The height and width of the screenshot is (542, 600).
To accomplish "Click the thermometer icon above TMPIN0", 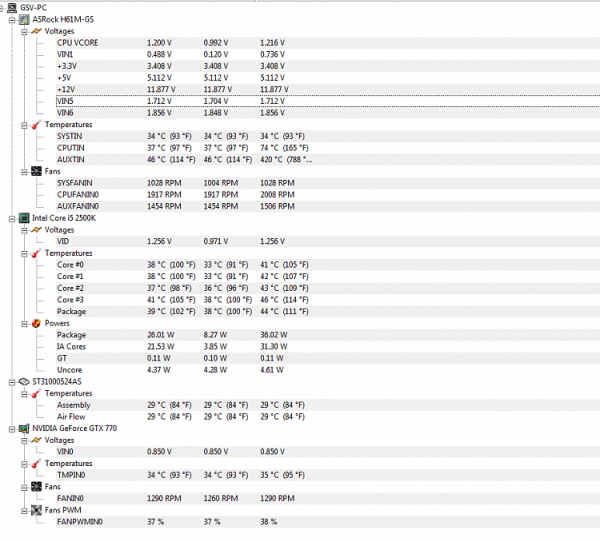I will coord(36,463).
